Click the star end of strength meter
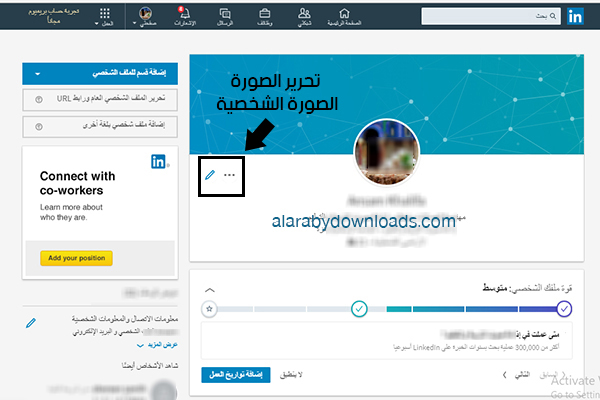Image resolution: width=600 pixels, height=400 pixels. click(x=209, y=309)
